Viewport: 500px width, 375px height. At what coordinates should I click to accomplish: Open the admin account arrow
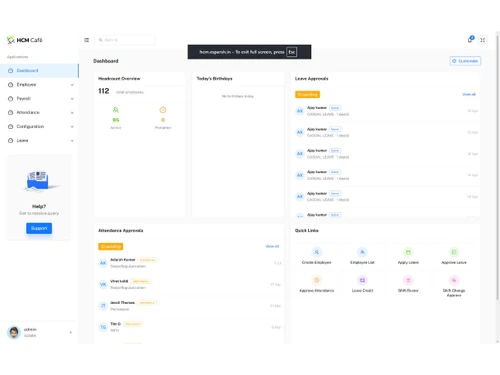[70, 332]
